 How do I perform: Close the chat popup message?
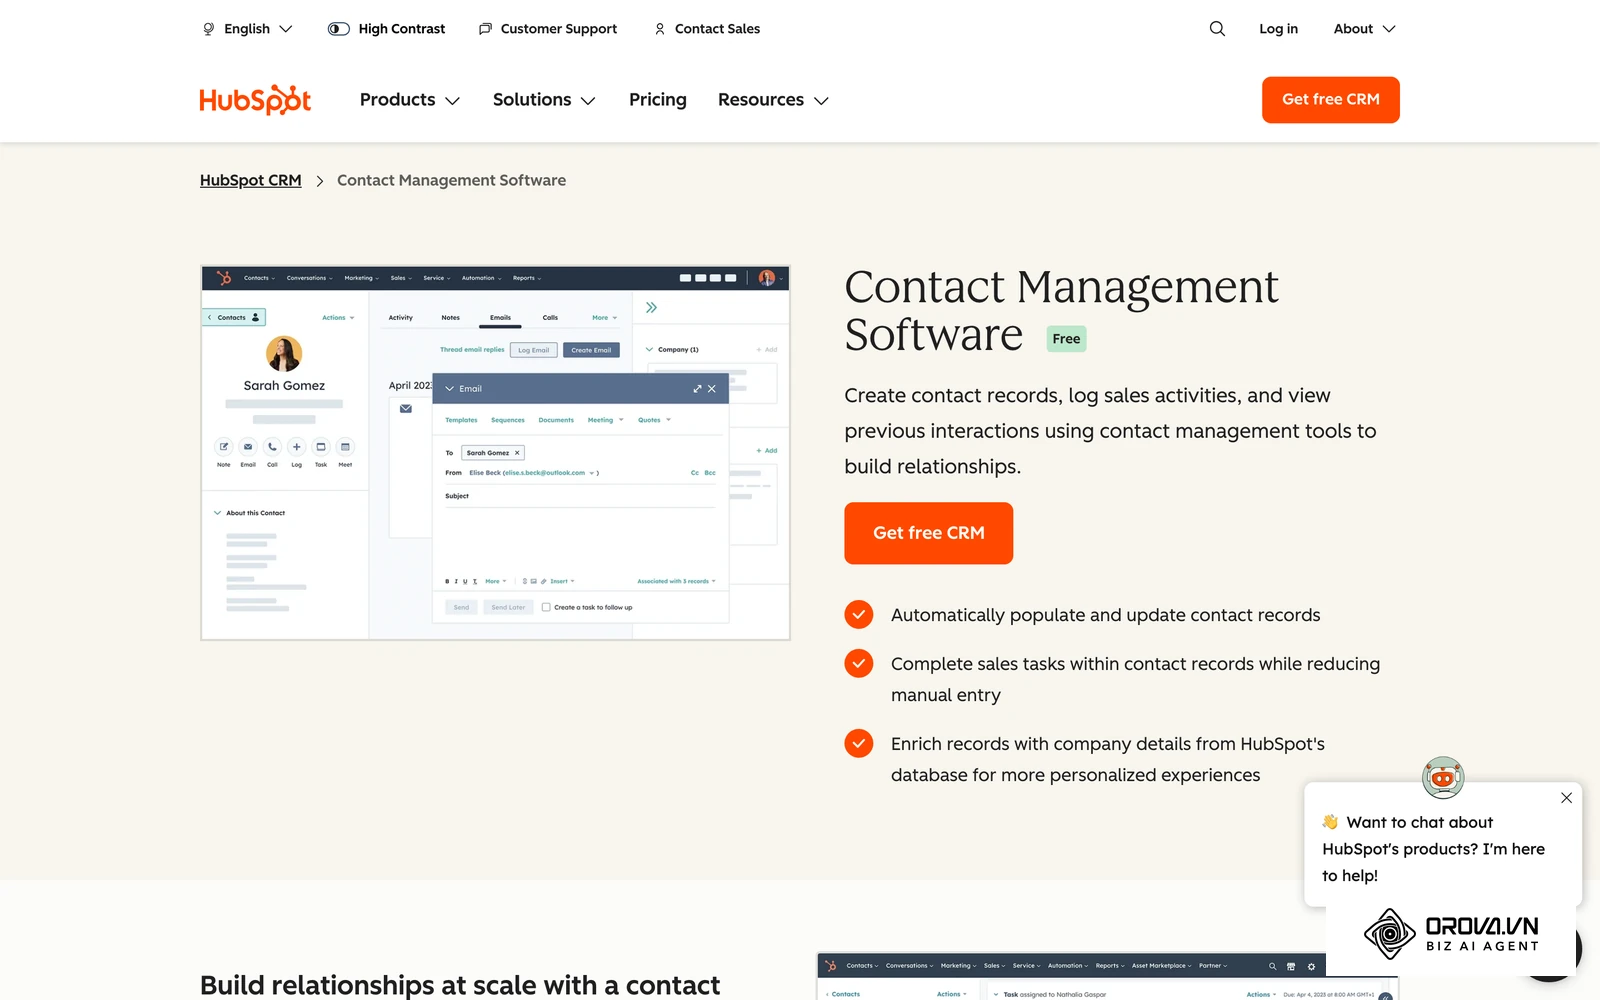pyautogui.click(x=1566, y=798)
